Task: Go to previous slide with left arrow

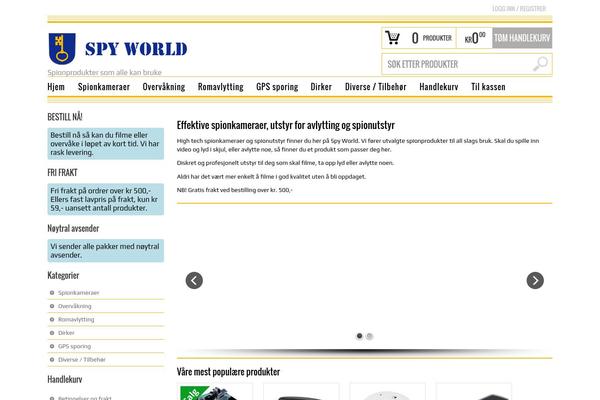Action: 194,281
